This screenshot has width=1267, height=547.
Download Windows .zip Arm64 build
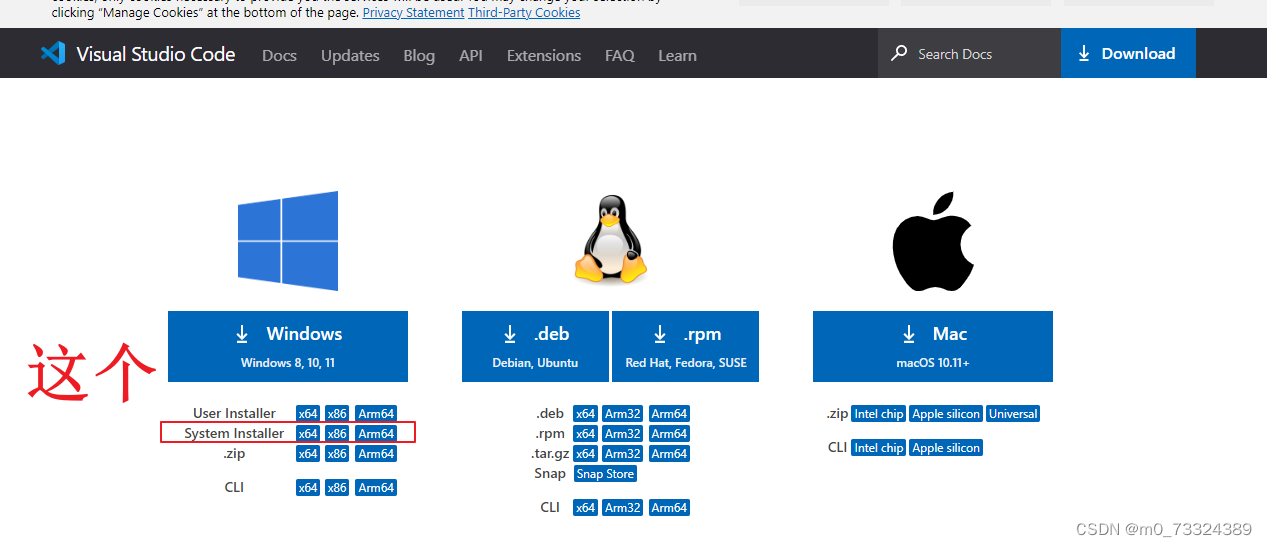[376, 454]
